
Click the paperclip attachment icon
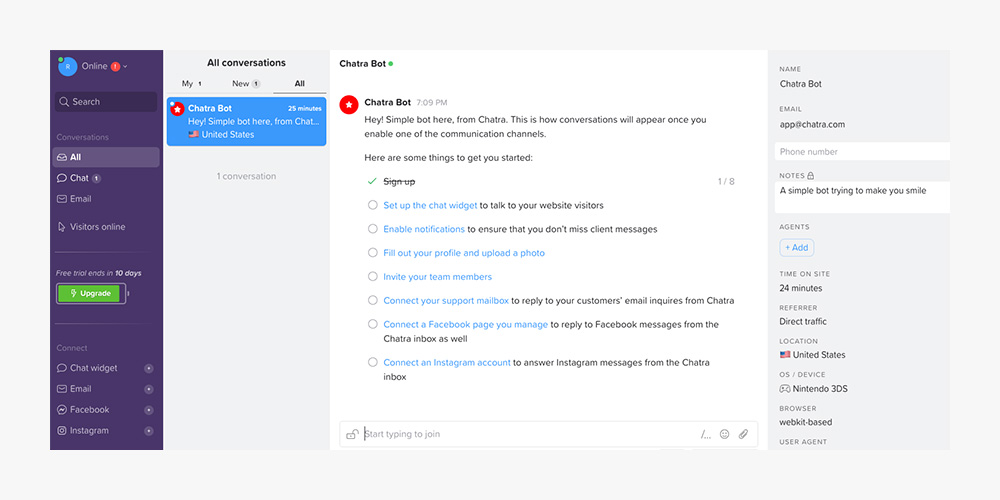point(743,434)
